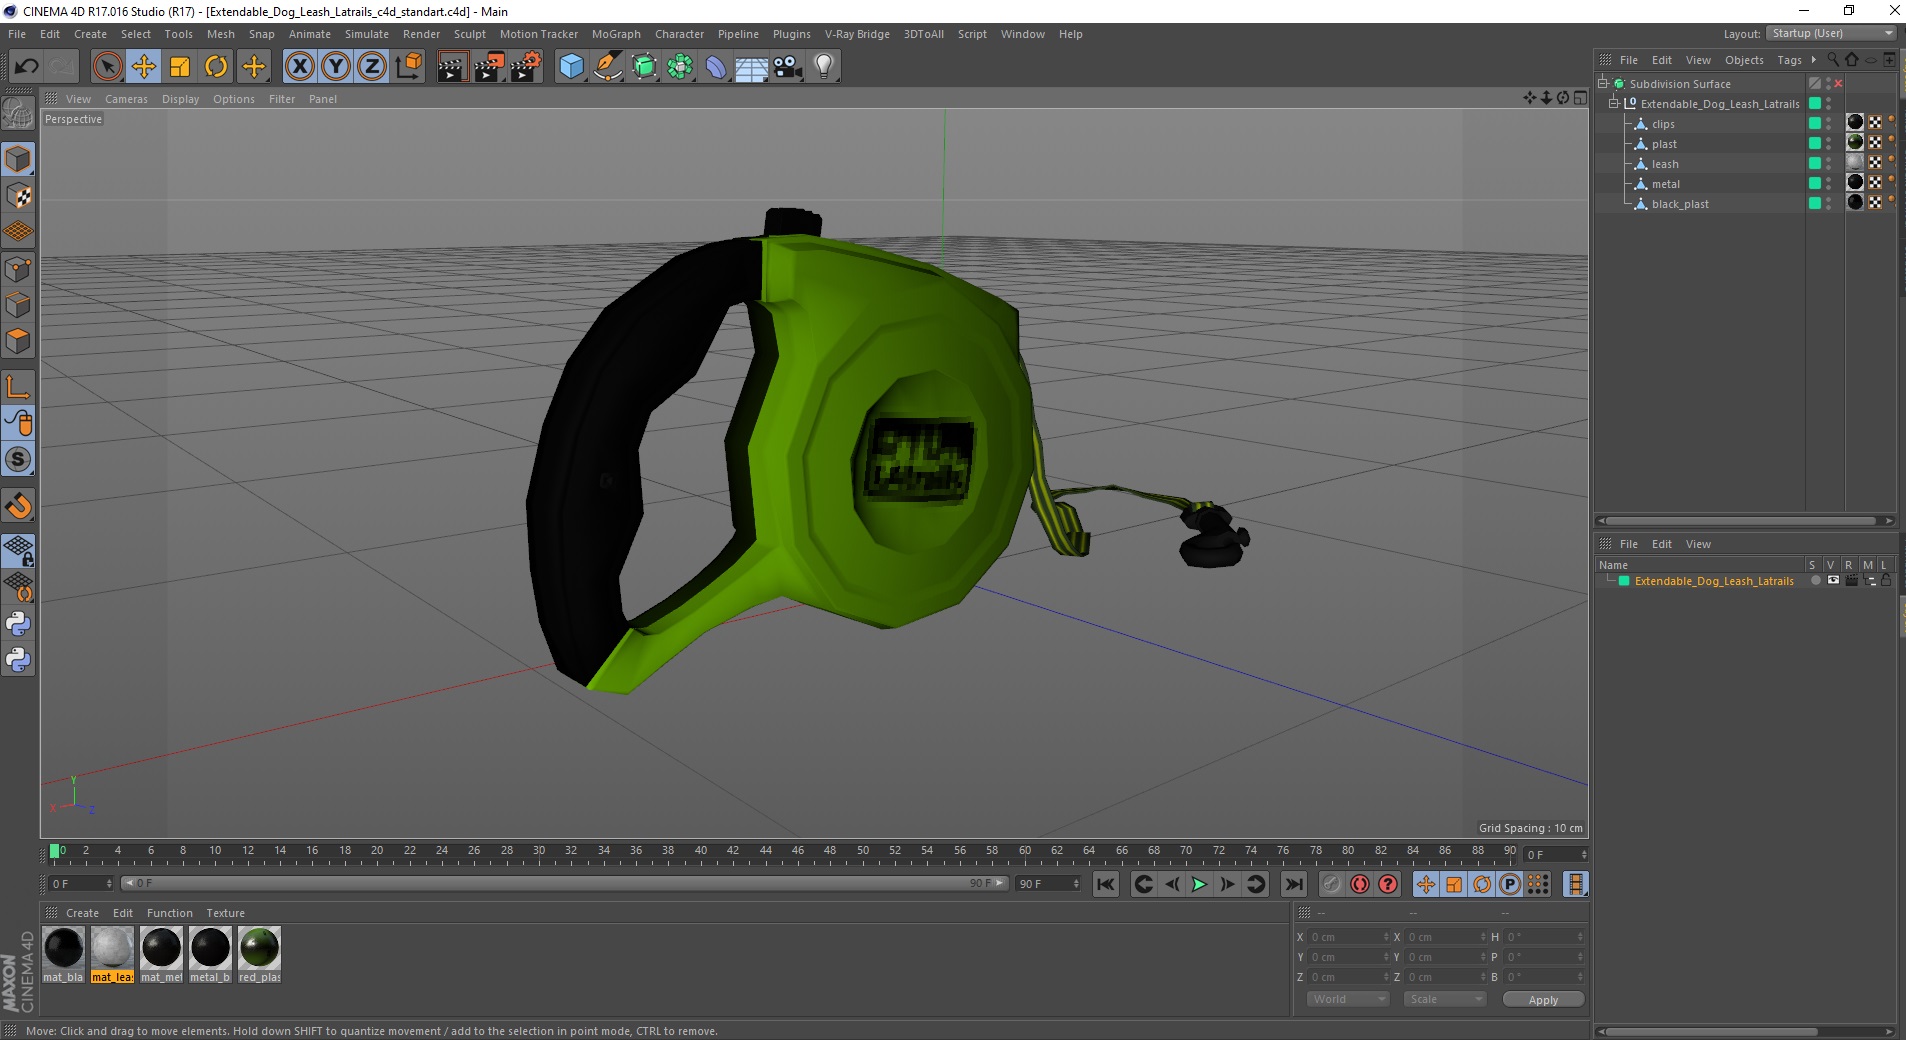Open Edit Render Settings
Viewport: 1906px width, 1040px height.
coord(526,67)
